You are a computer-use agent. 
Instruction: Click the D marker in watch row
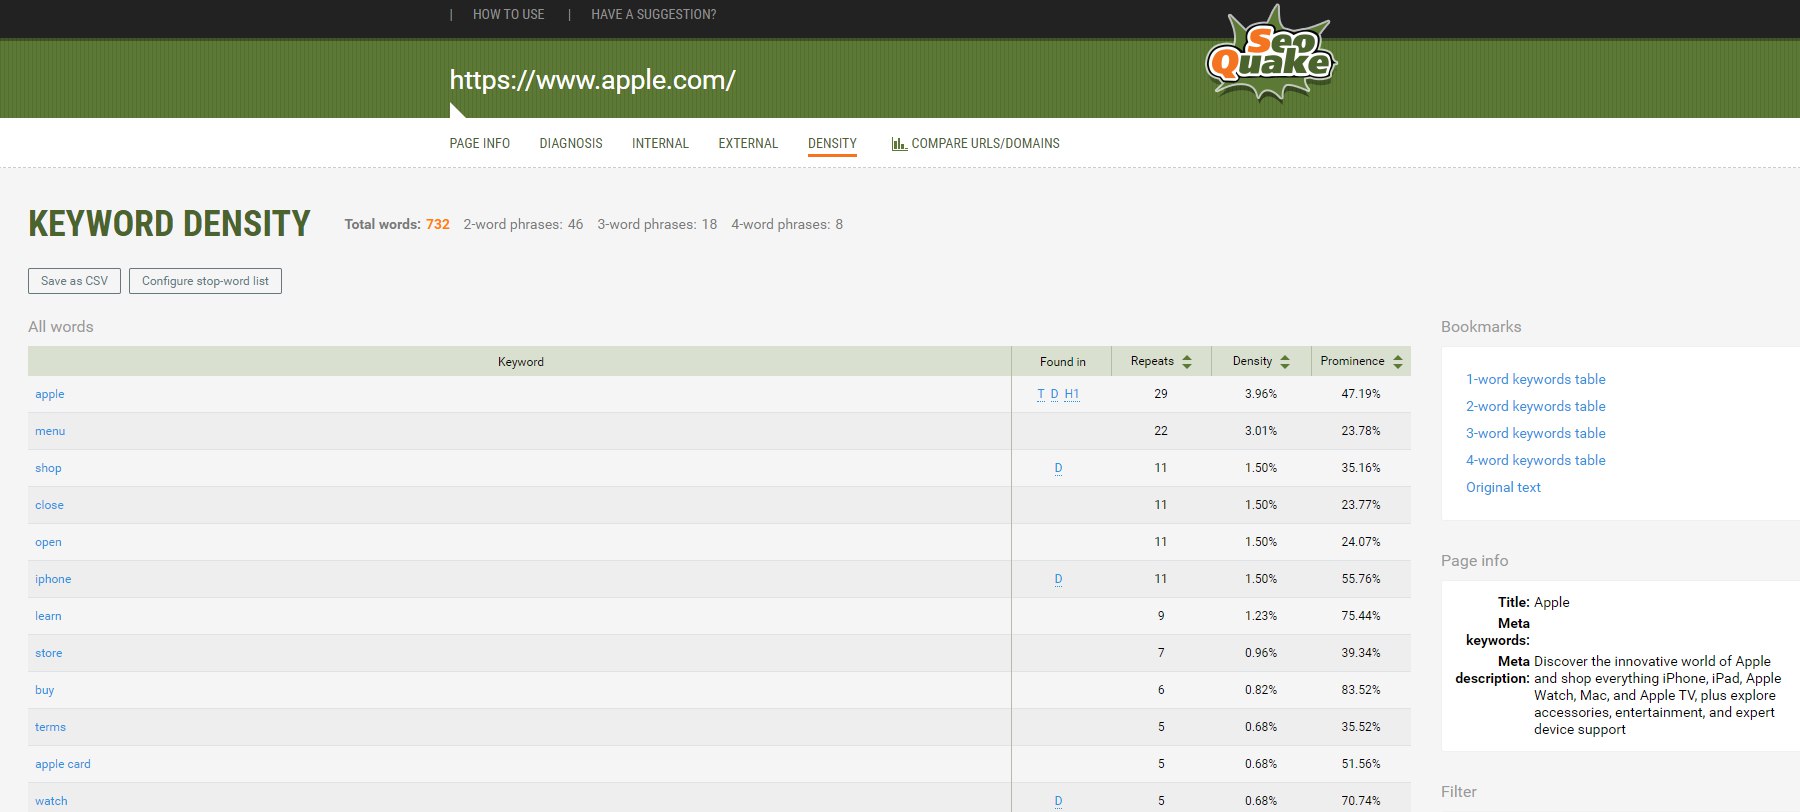1058,801
